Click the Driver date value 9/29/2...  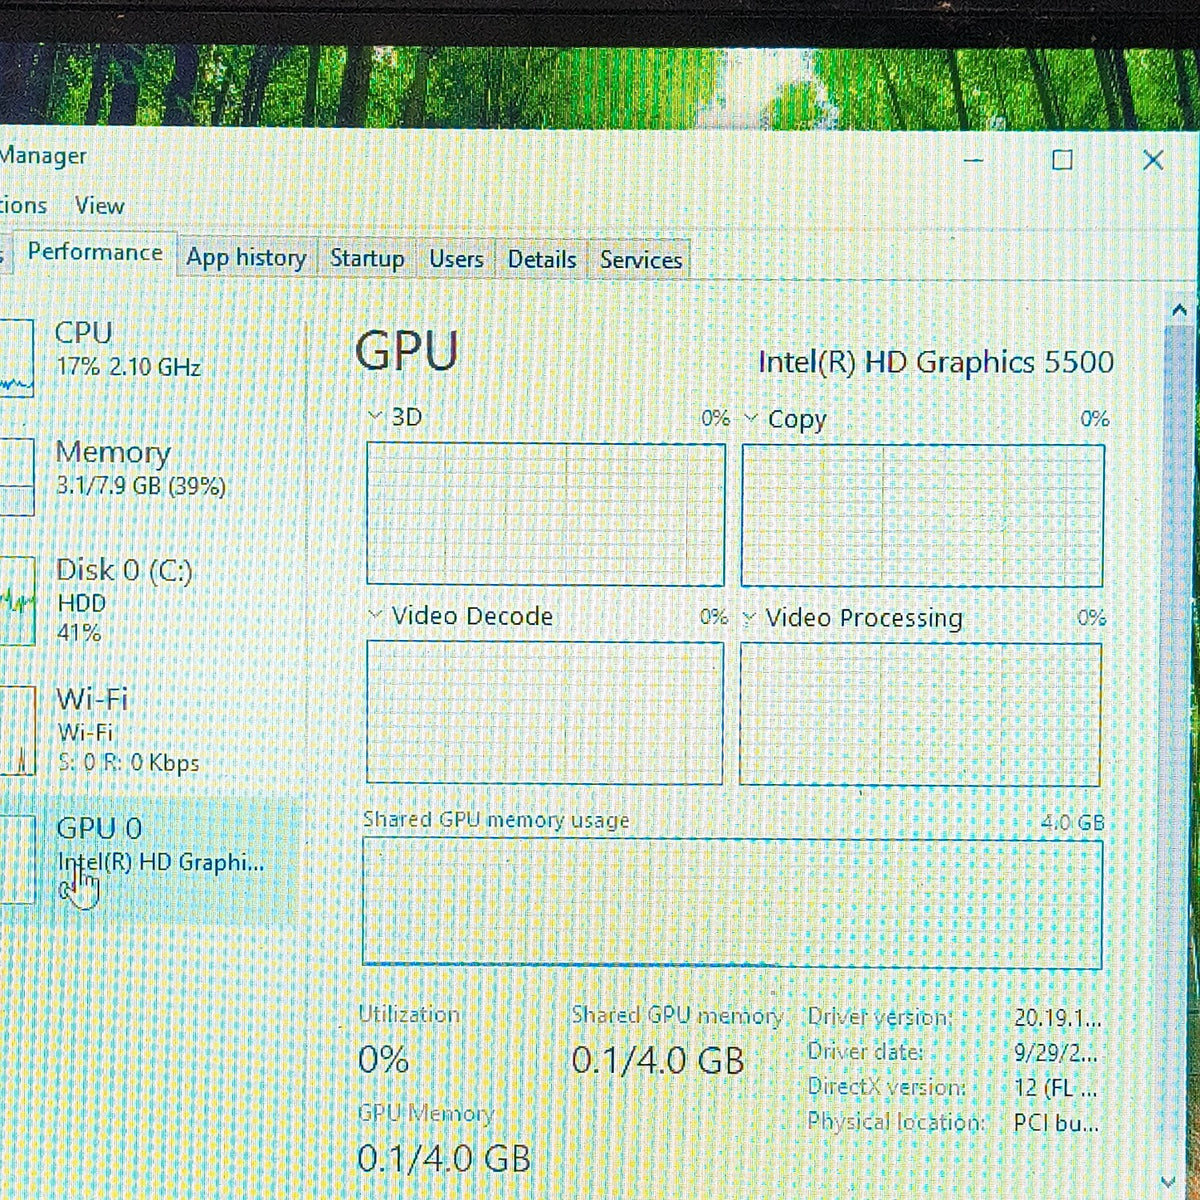[x=1056, y=1053]
